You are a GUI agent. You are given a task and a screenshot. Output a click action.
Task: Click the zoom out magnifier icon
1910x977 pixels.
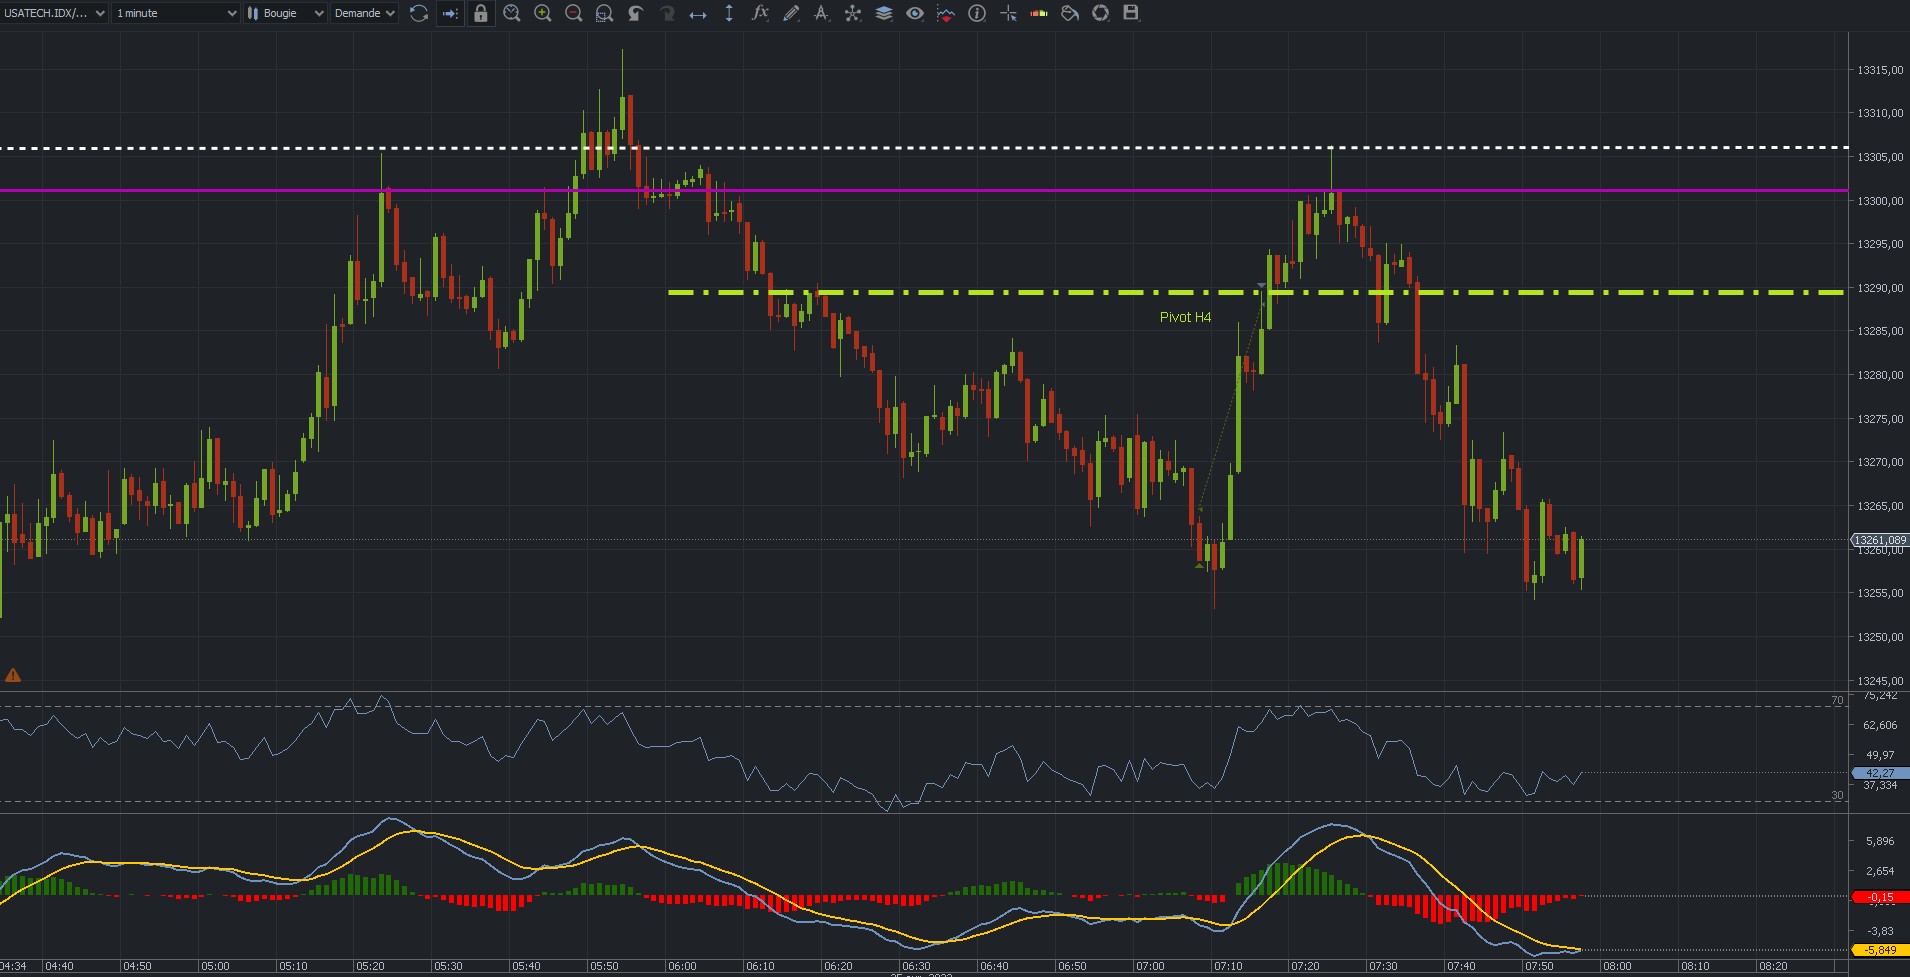[574, 13]
